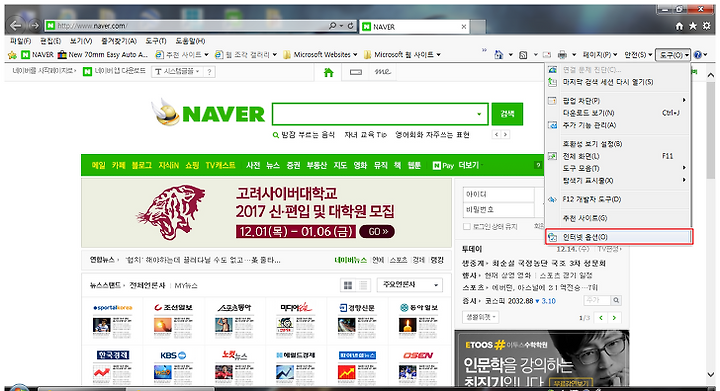Click the Read mail icon in the command bar
This screenshot has height=391, width=720.
(x=546, y=55)
